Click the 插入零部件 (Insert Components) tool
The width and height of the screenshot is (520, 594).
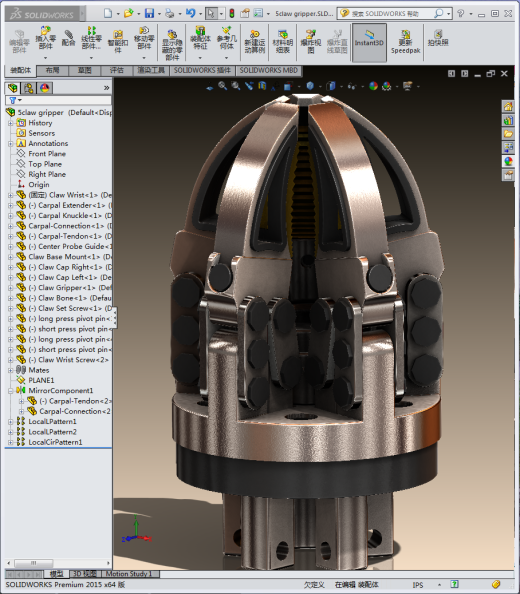point(46,38)
